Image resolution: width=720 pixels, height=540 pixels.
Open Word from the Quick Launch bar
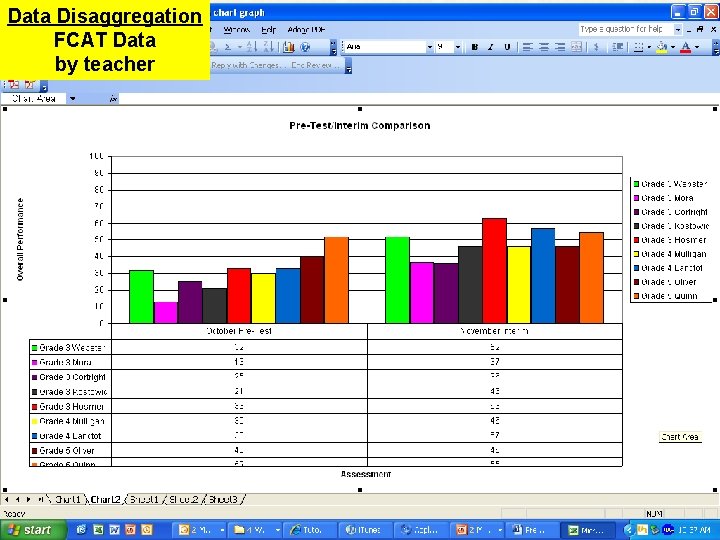(x=114, y=530)
